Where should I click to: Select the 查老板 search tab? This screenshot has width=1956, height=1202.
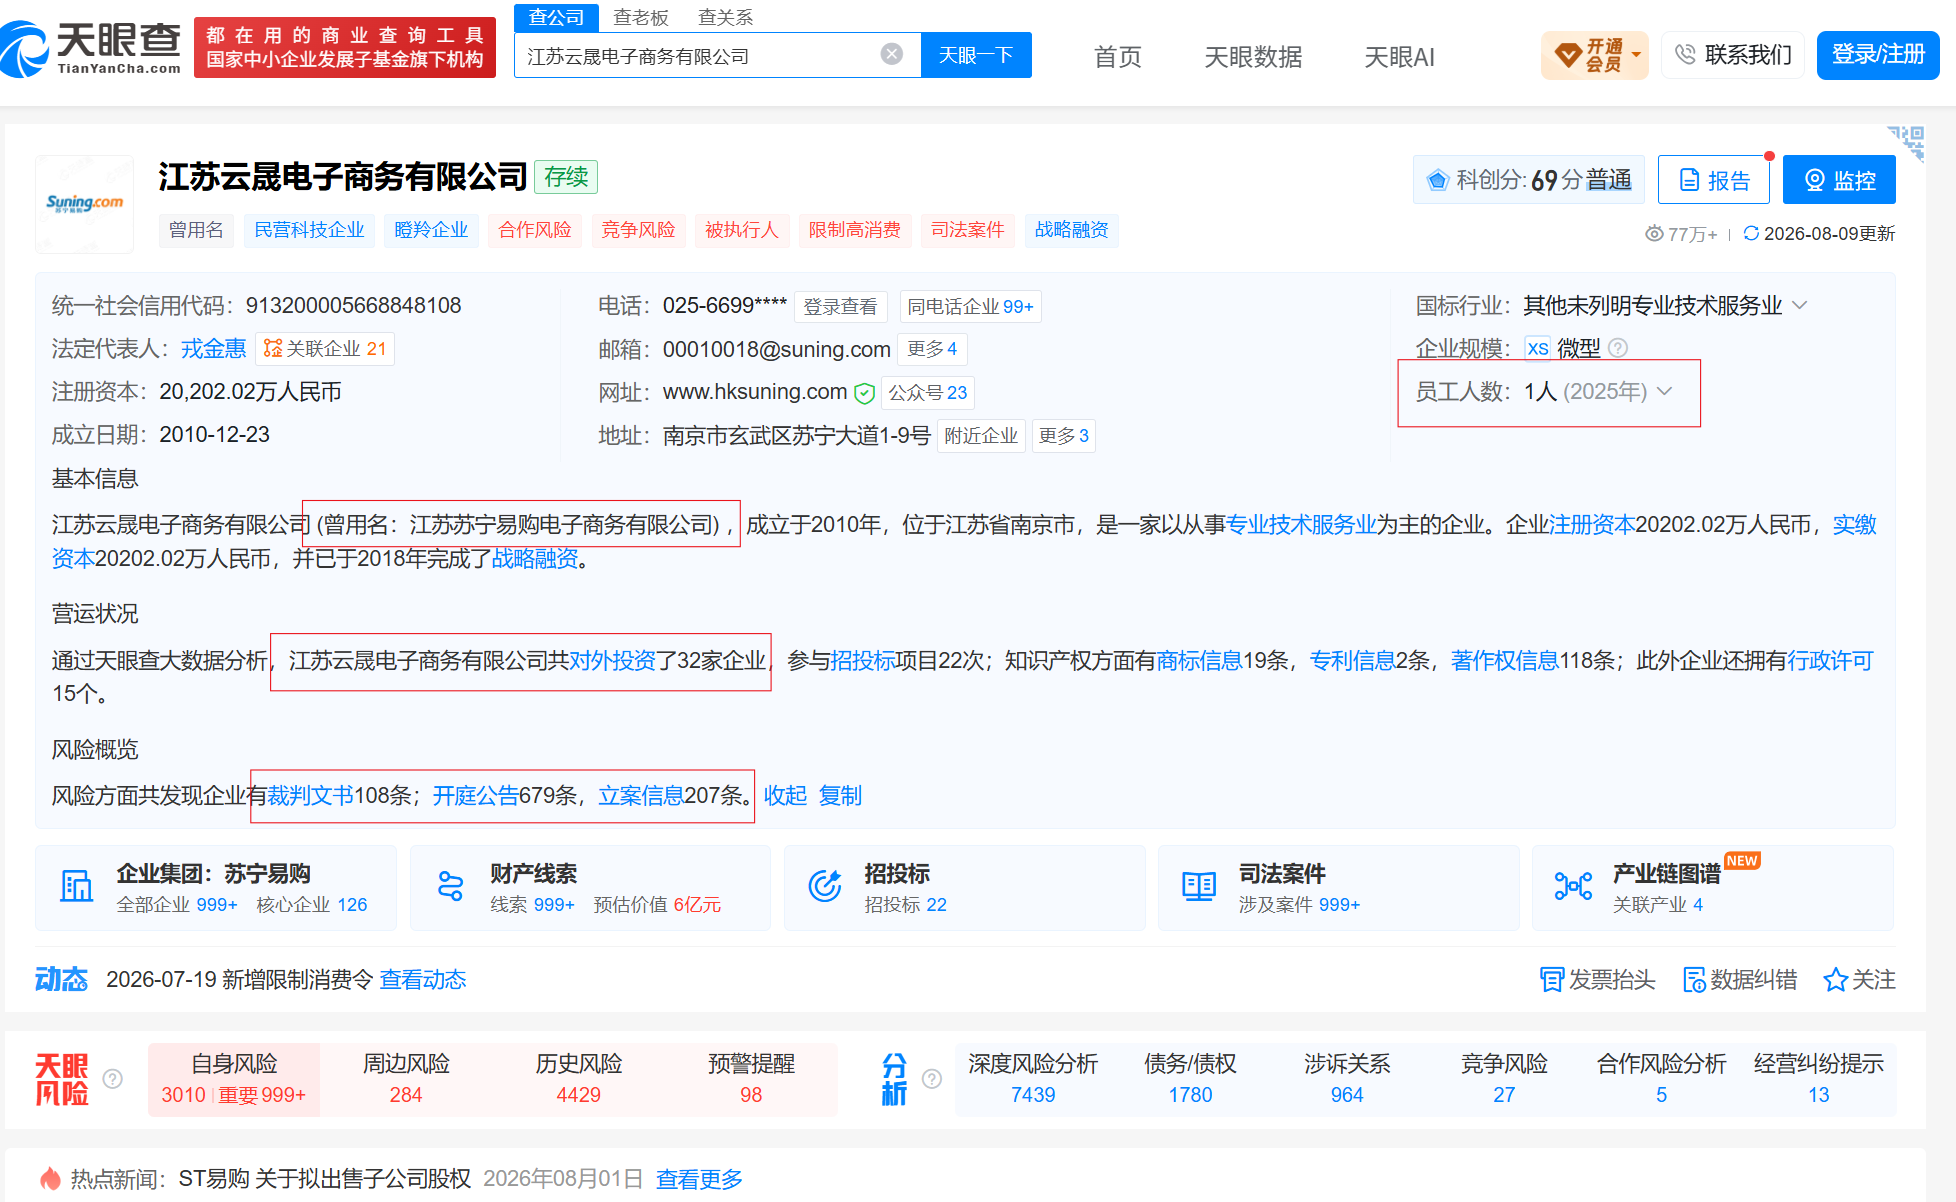(x=640, y=17)
